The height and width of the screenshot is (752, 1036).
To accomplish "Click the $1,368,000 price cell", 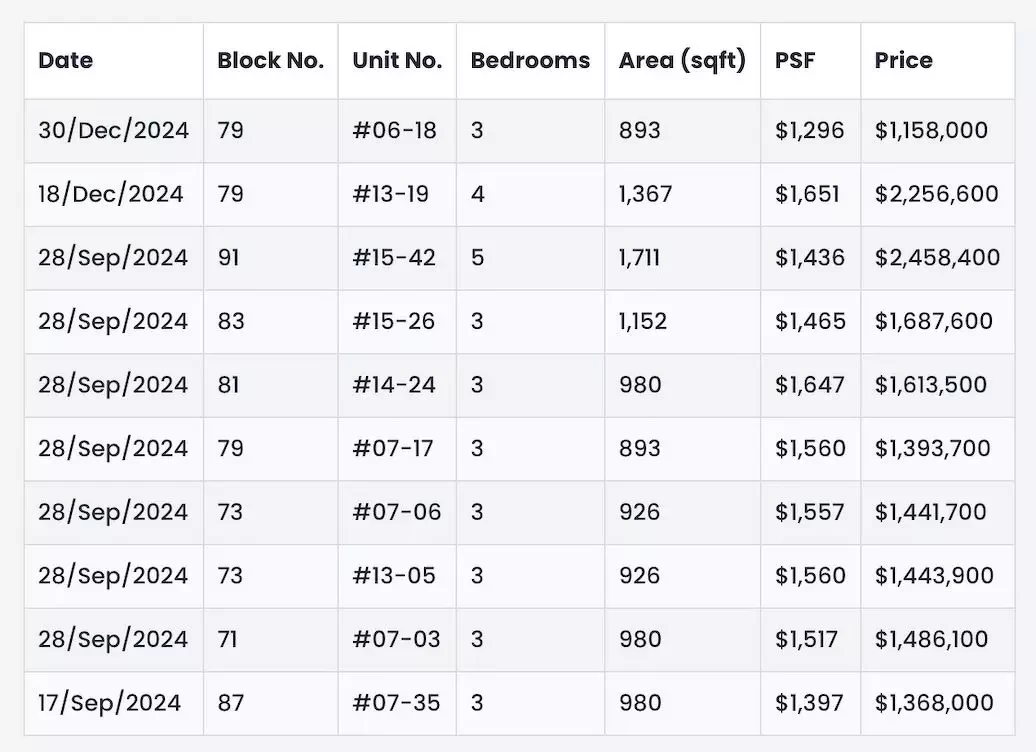I will (938, 703).
